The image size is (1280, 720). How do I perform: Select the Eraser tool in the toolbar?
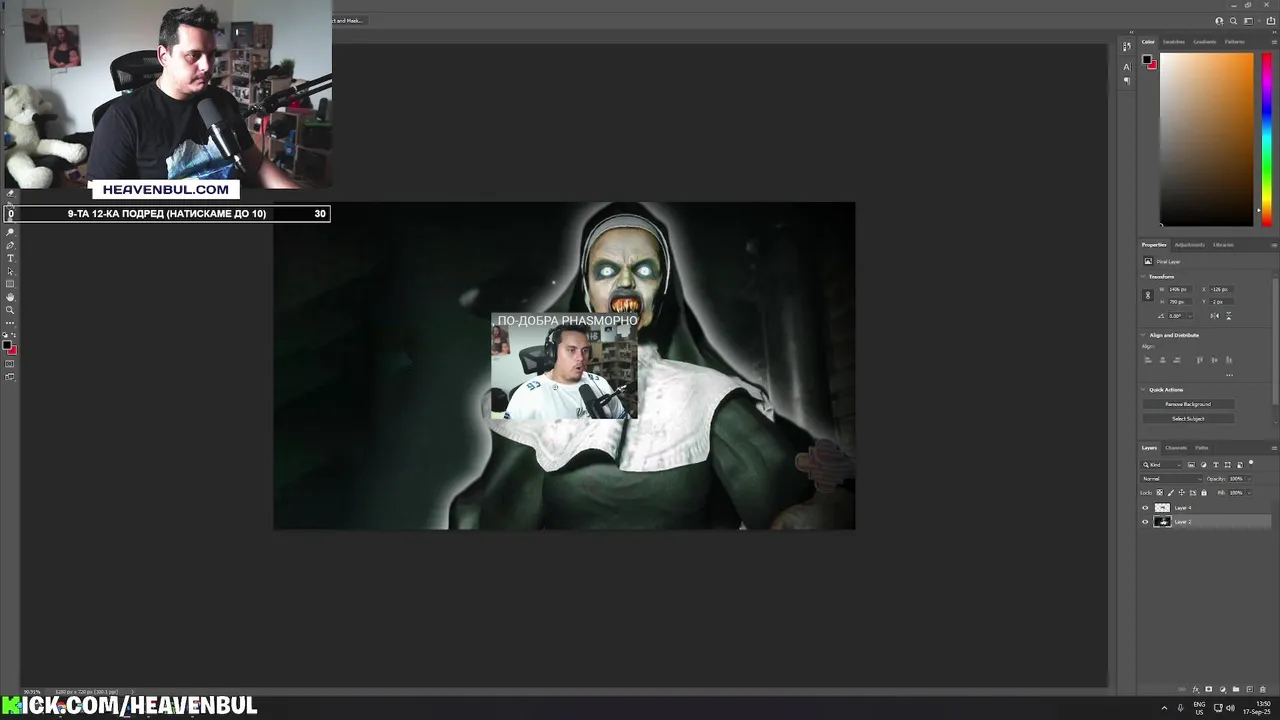(10, 194)
